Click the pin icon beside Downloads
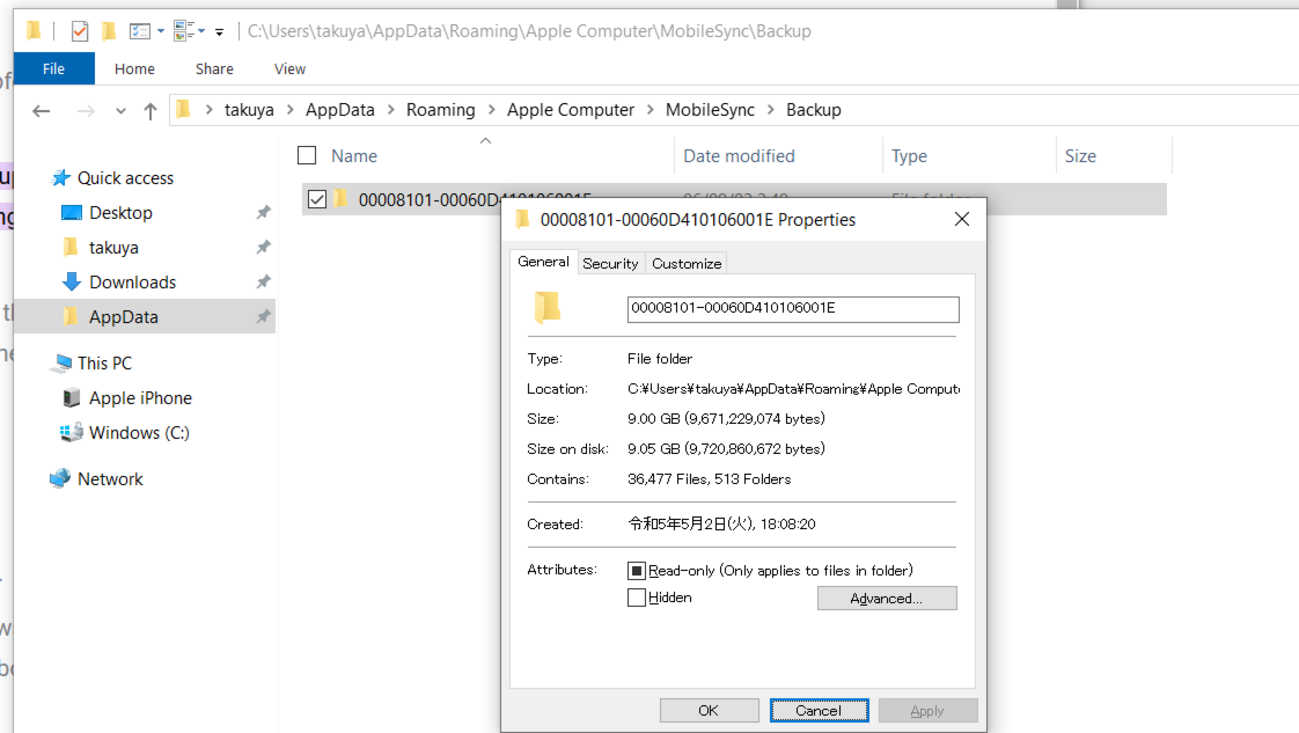This screenshot has width=1299, height=733. tap(263, 282)
